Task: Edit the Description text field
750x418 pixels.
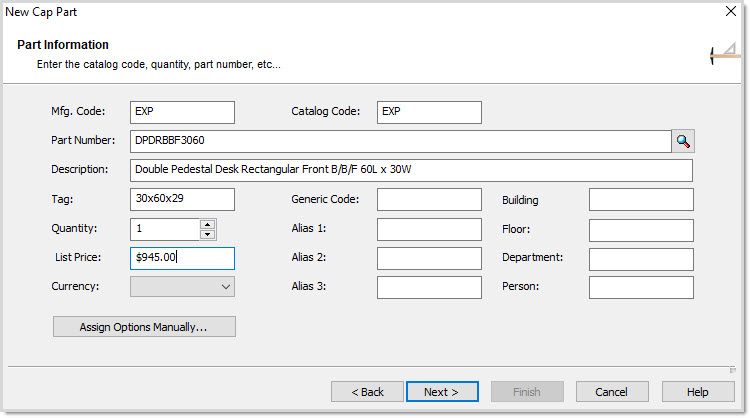Action: pyautogui.click(x=411, y=170)
